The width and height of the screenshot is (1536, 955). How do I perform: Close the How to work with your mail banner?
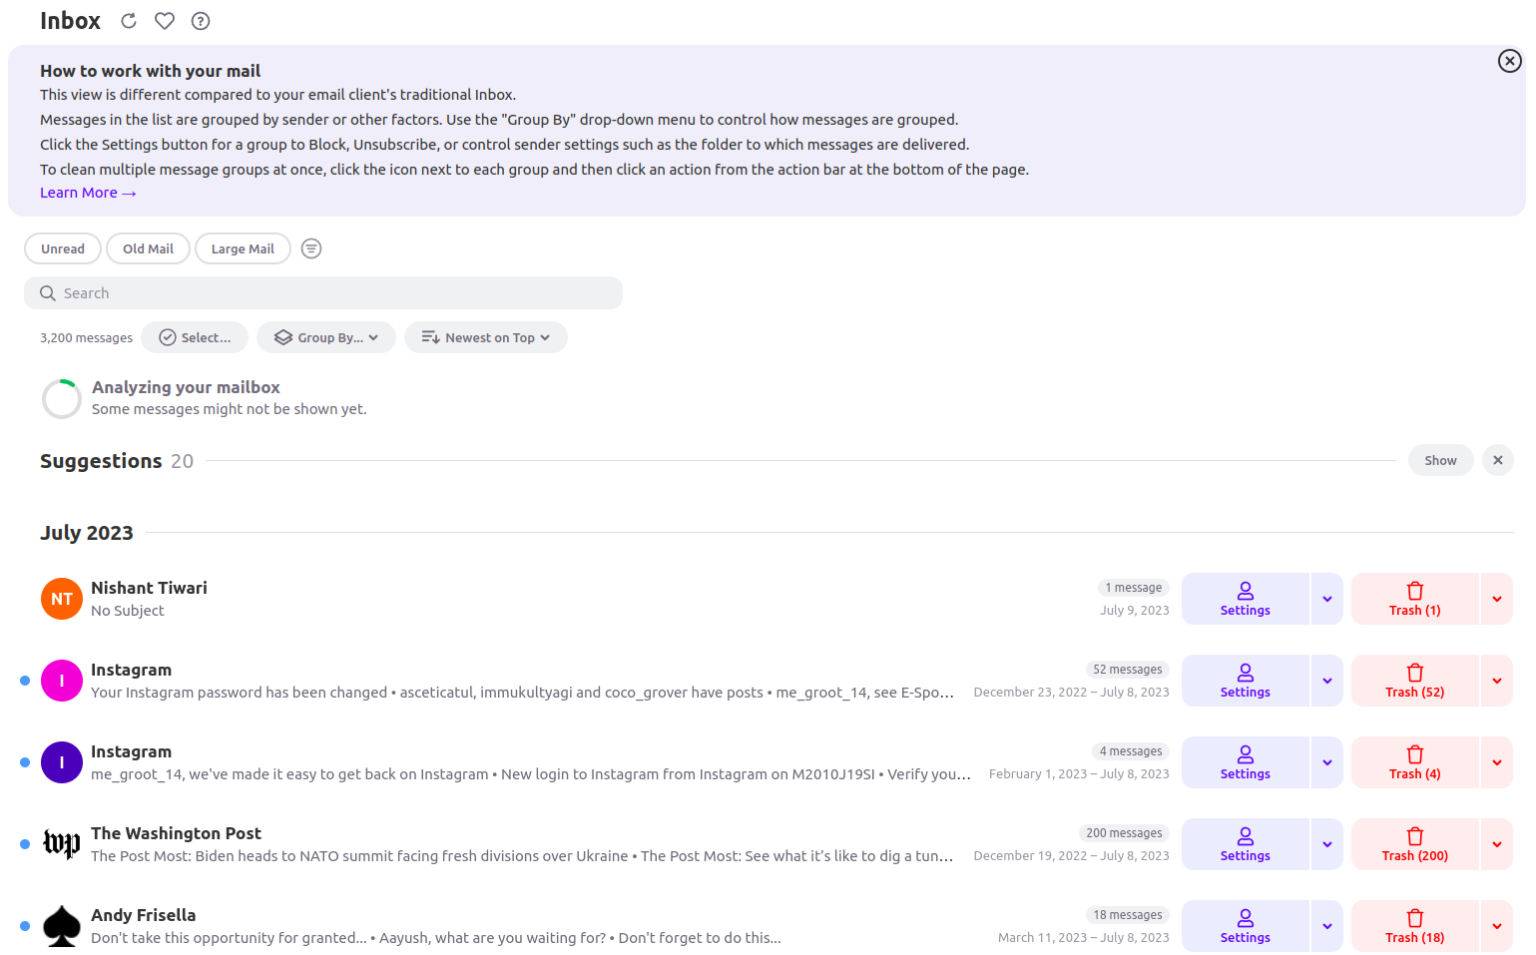(1509, 61)
